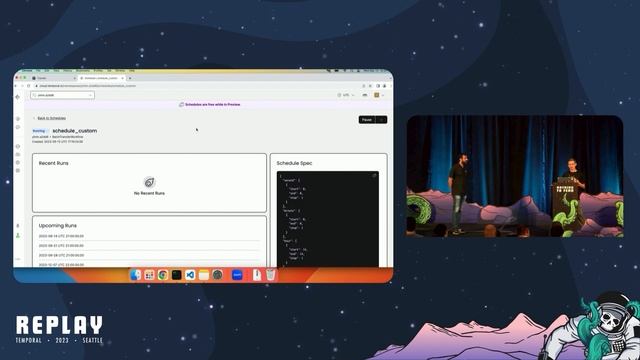Click the stage camera video feed
Viewport: 640px width, 360px height.
pos(515,176)
